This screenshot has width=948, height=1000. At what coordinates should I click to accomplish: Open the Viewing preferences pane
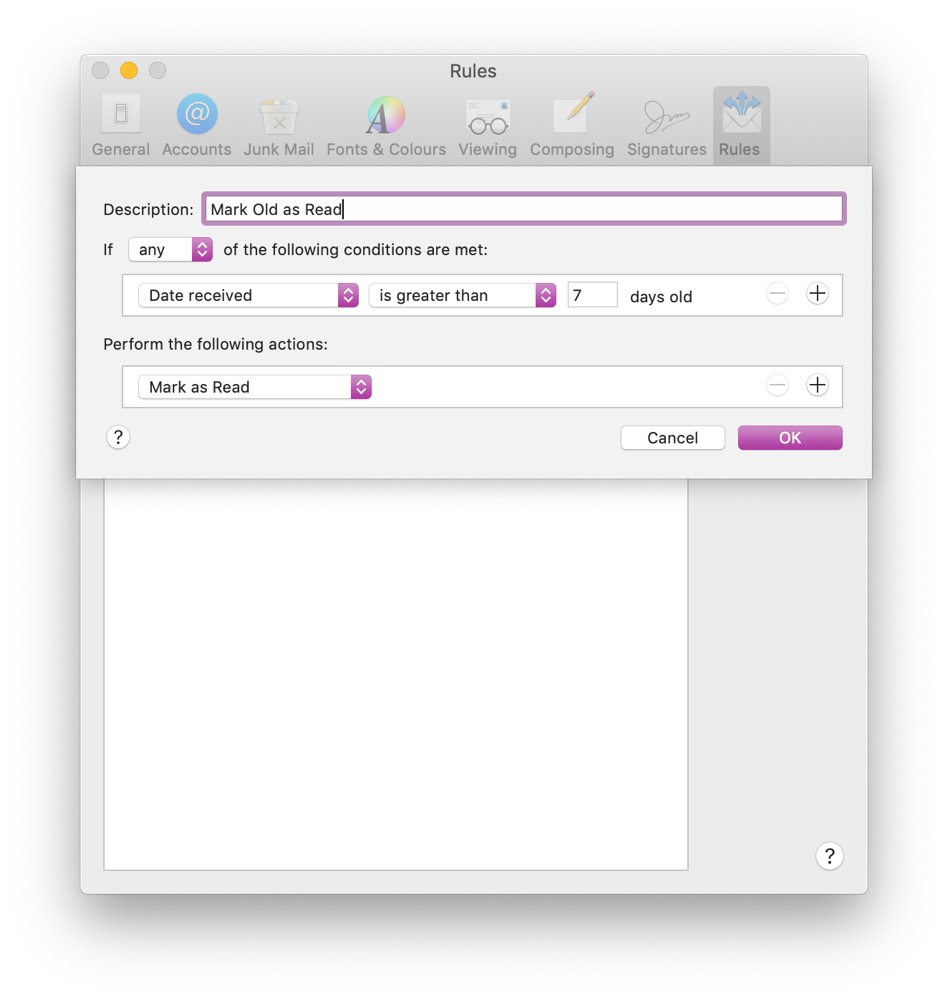click(487, 126)
